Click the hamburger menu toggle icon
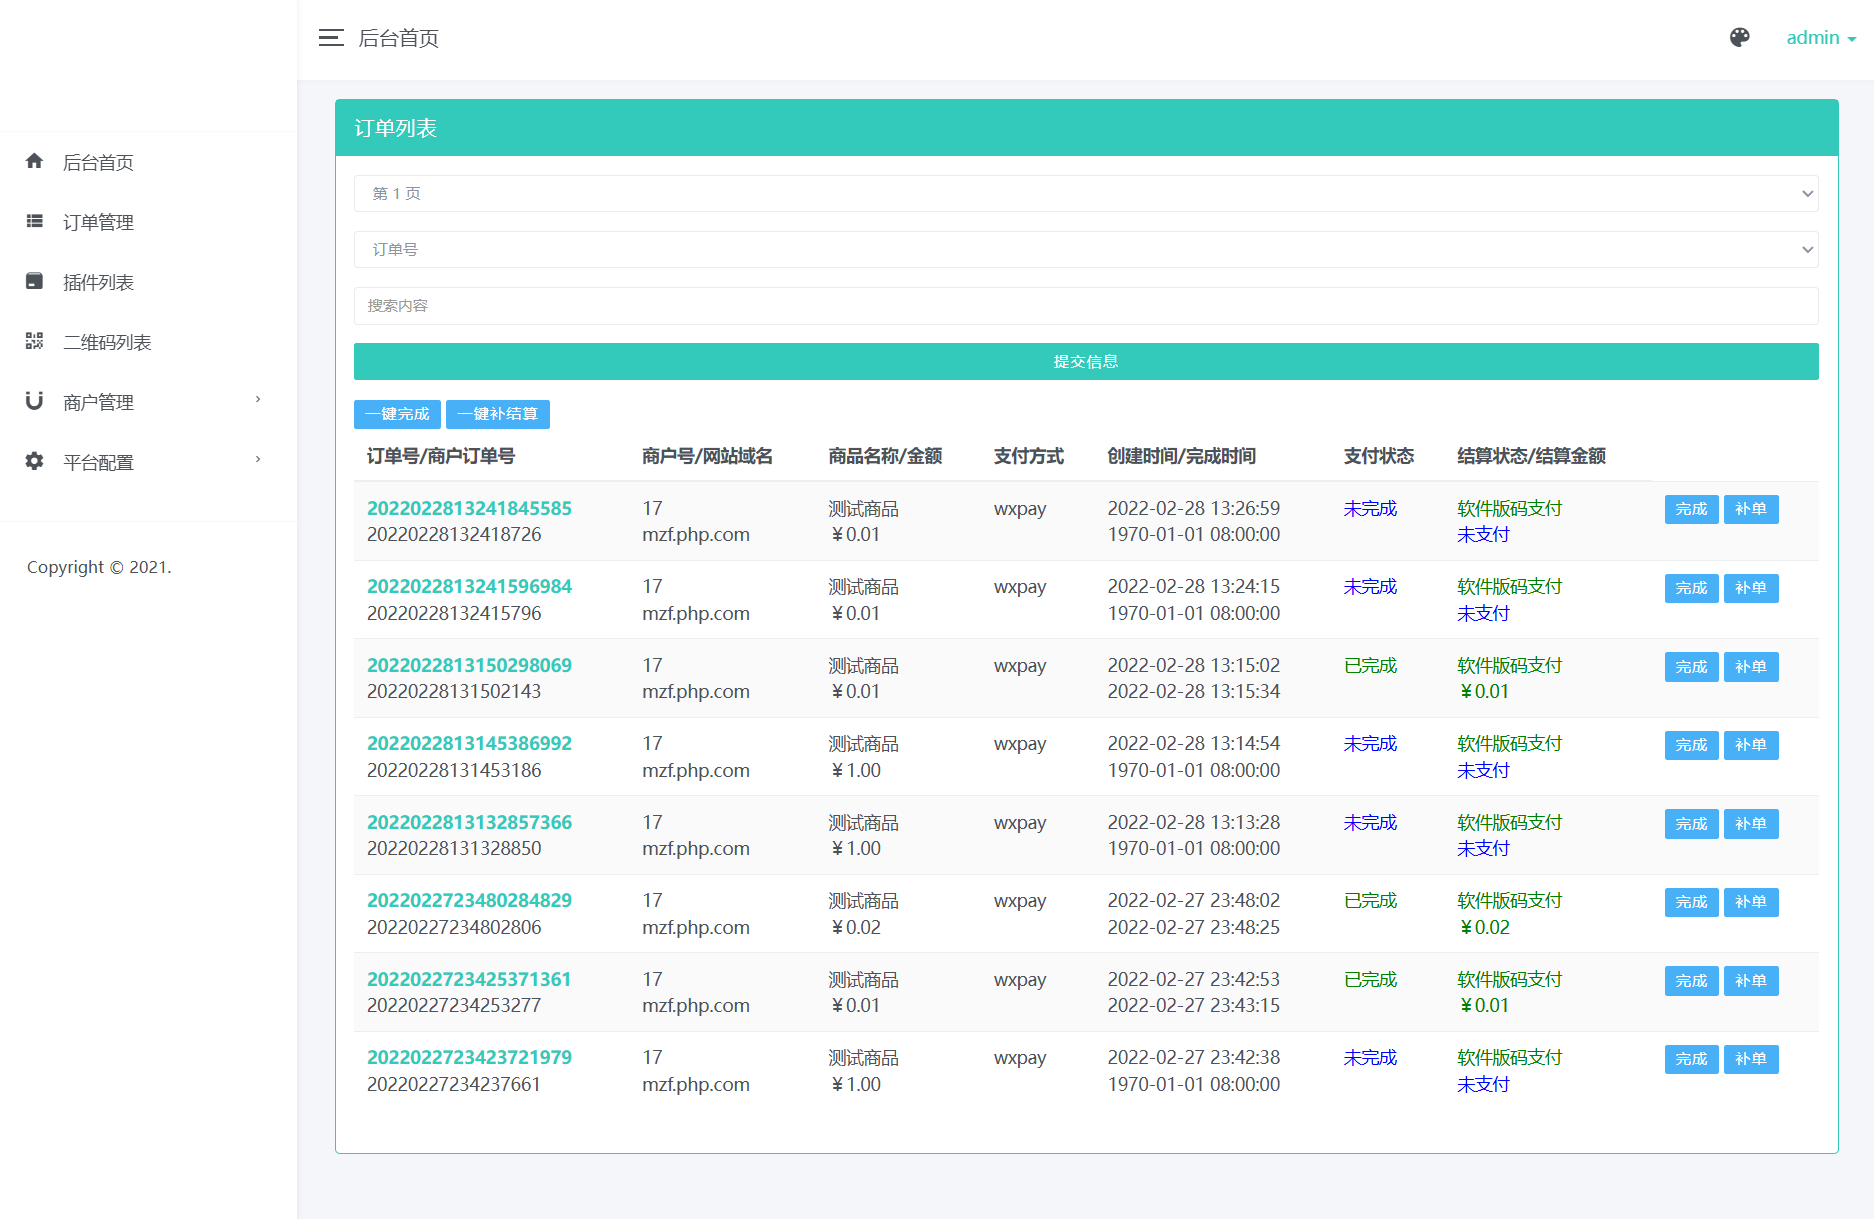Screen dimensions: 1874x1219 click(x=331, y=38)
